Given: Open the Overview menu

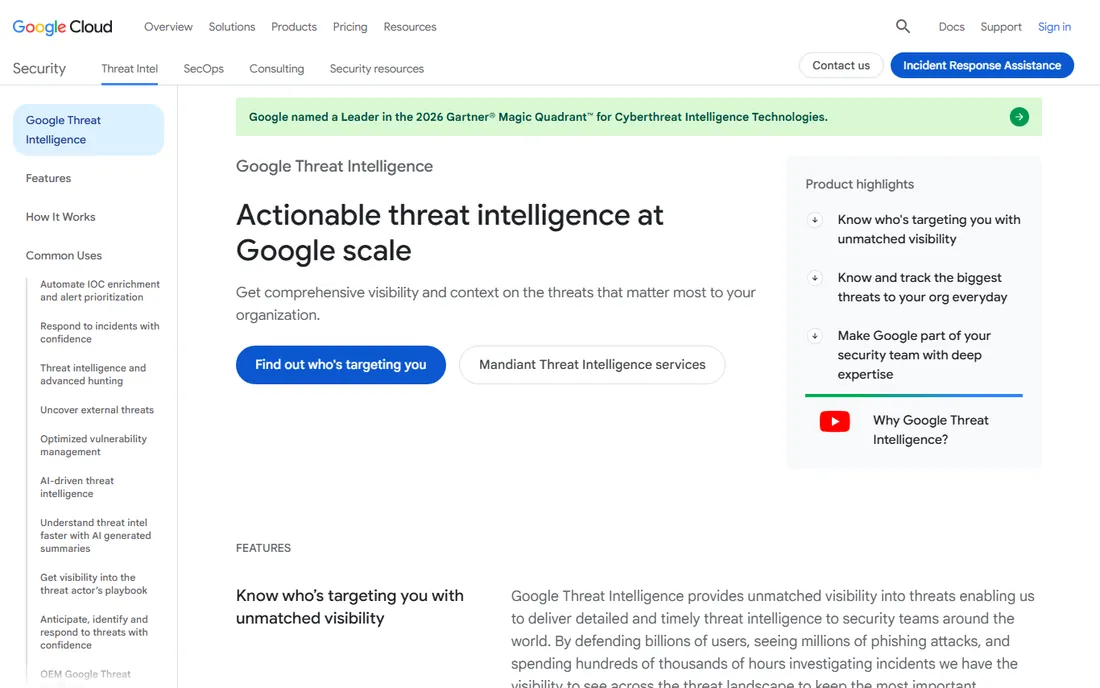Looking at the screenshot, I should coord(168,27).
